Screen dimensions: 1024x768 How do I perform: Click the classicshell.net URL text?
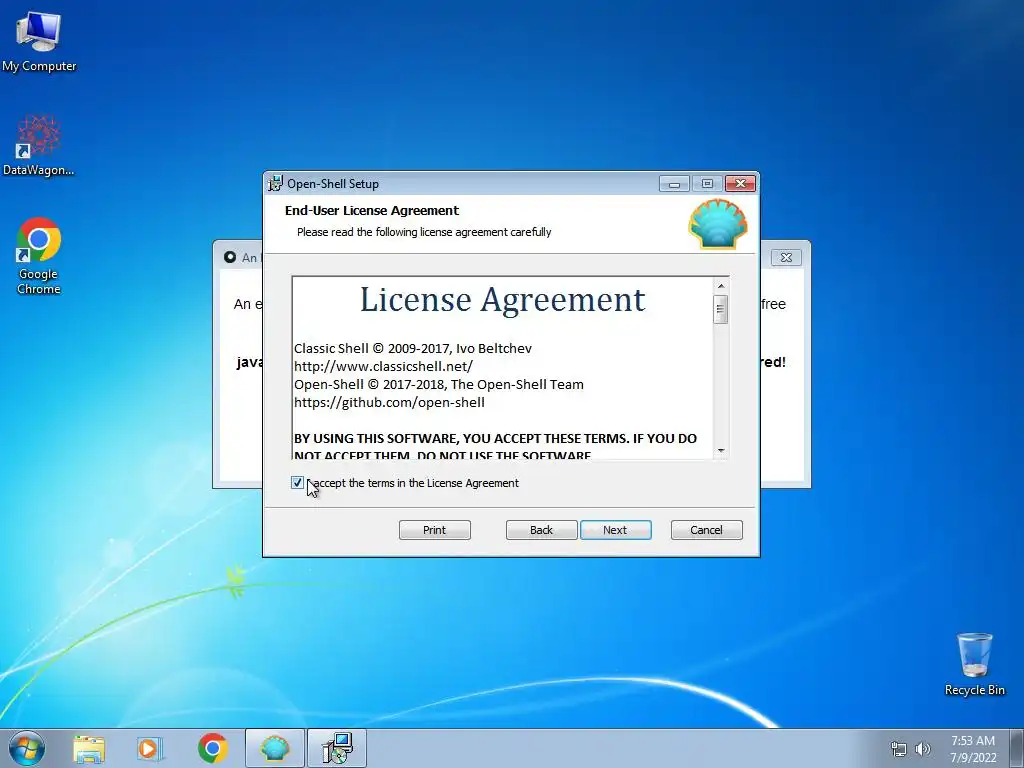point(383,366)
